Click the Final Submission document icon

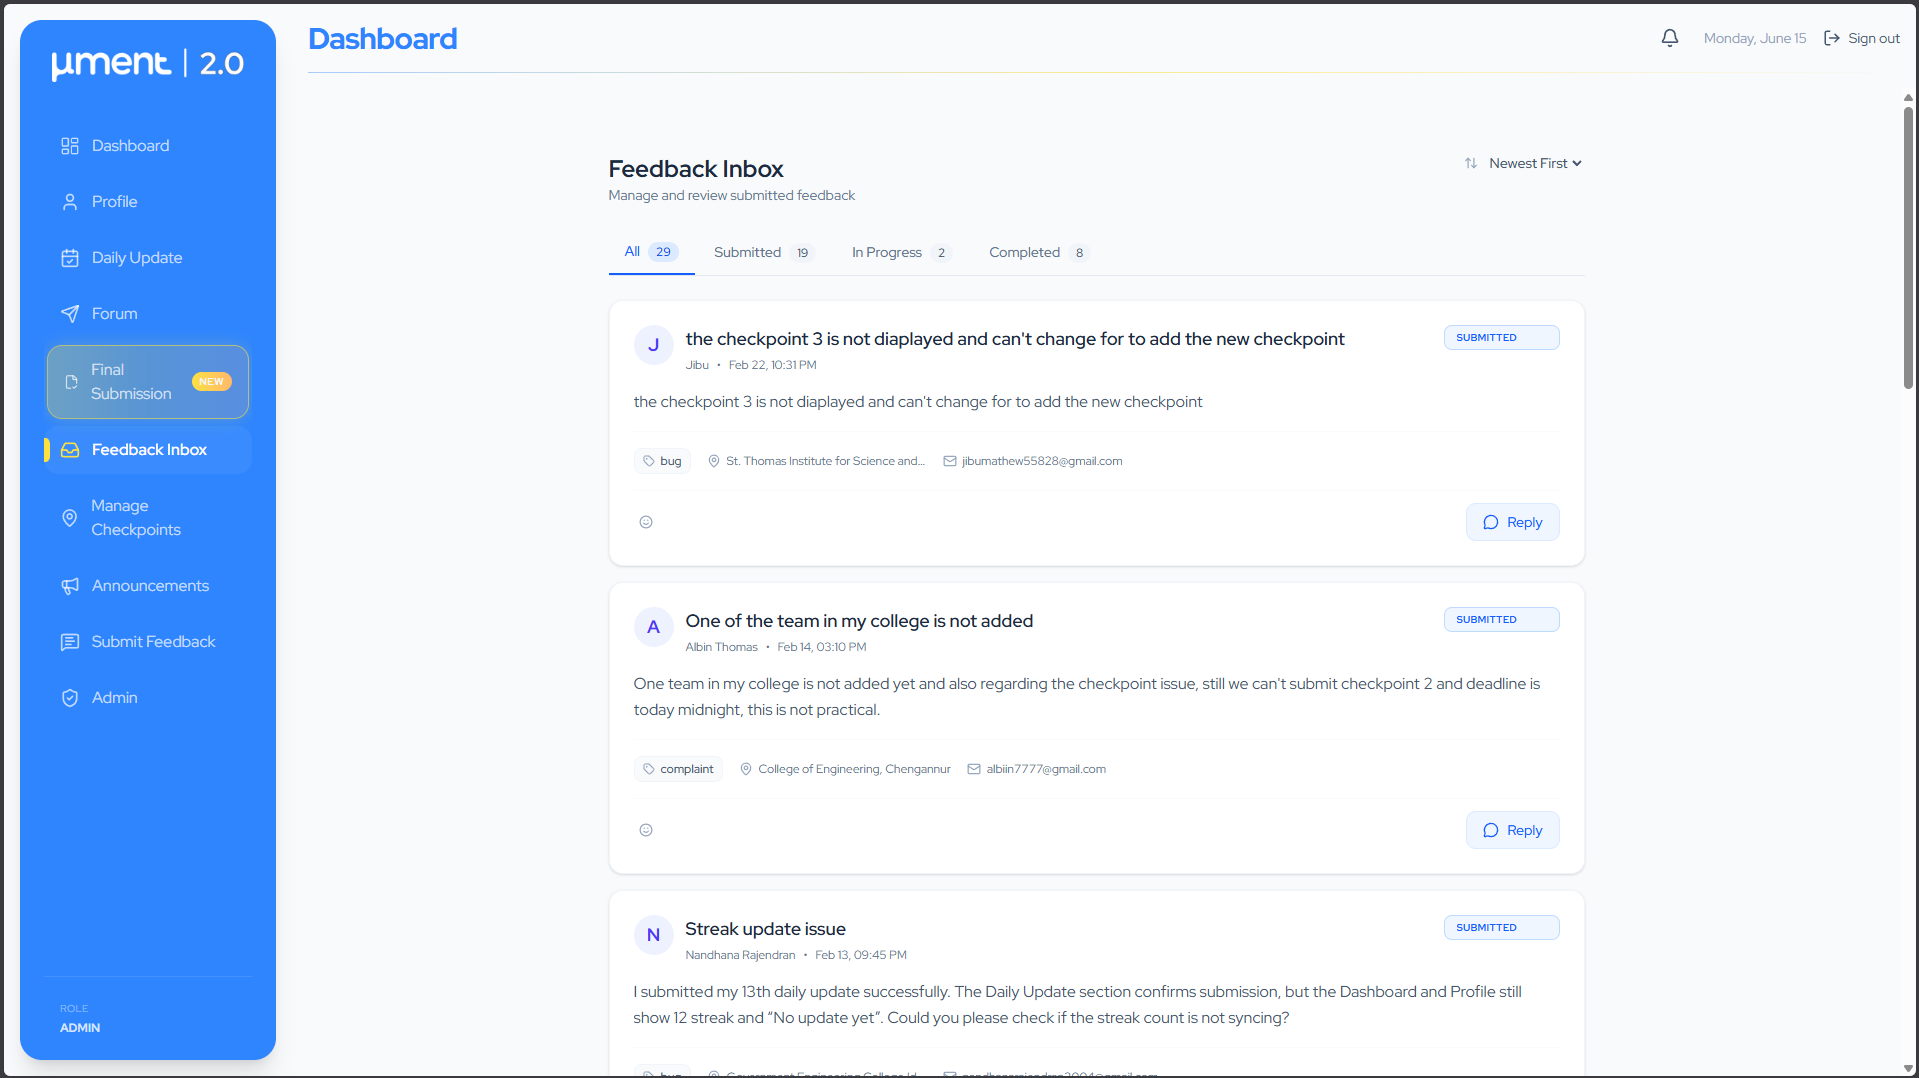[x=71, y=382]
